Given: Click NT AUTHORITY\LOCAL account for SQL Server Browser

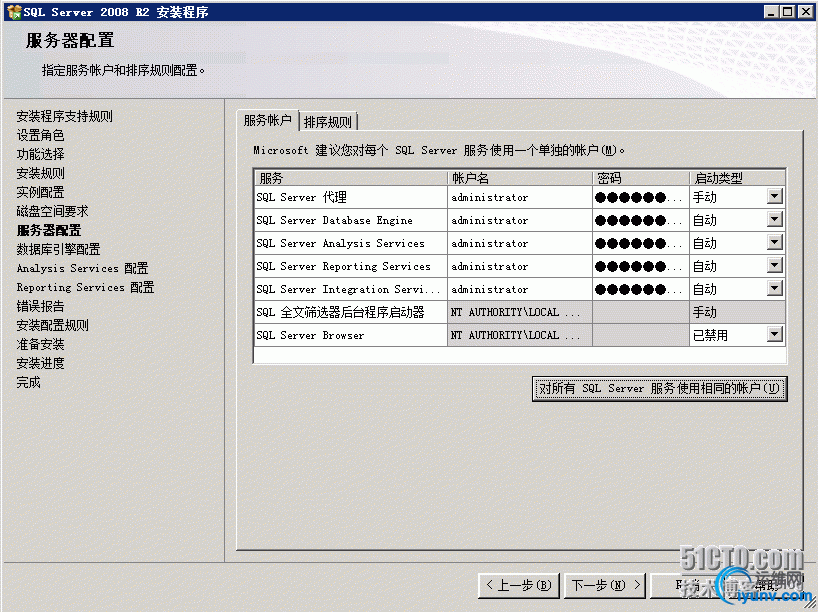Looking at the screenshot, I should 520,335.
